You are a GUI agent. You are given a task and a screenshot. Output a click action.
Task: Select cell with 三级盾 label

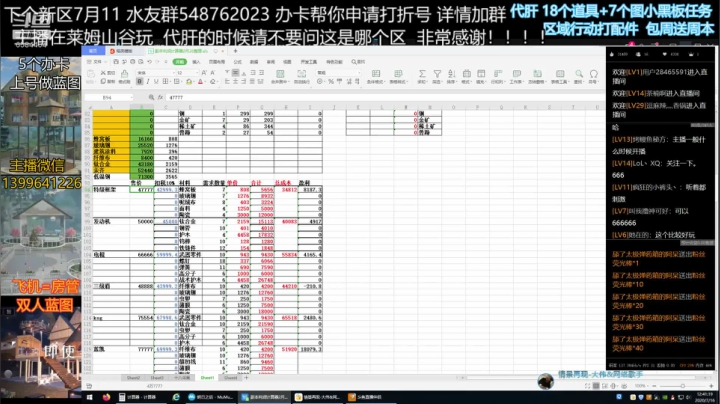tap(111, 286)
